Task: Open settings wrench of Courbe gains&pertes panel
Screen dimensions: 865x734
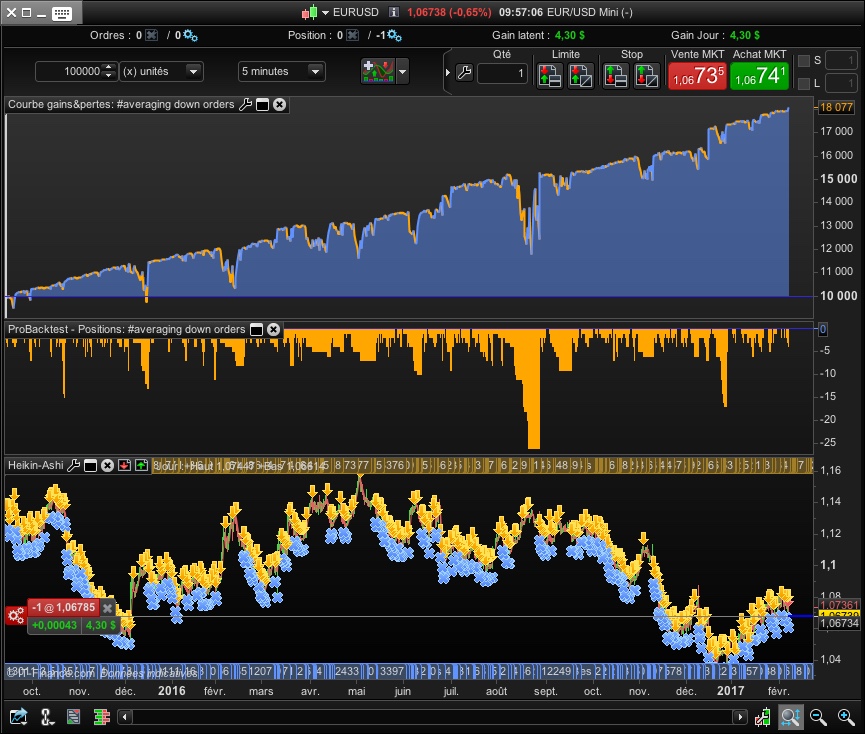Action: [245, 105]
